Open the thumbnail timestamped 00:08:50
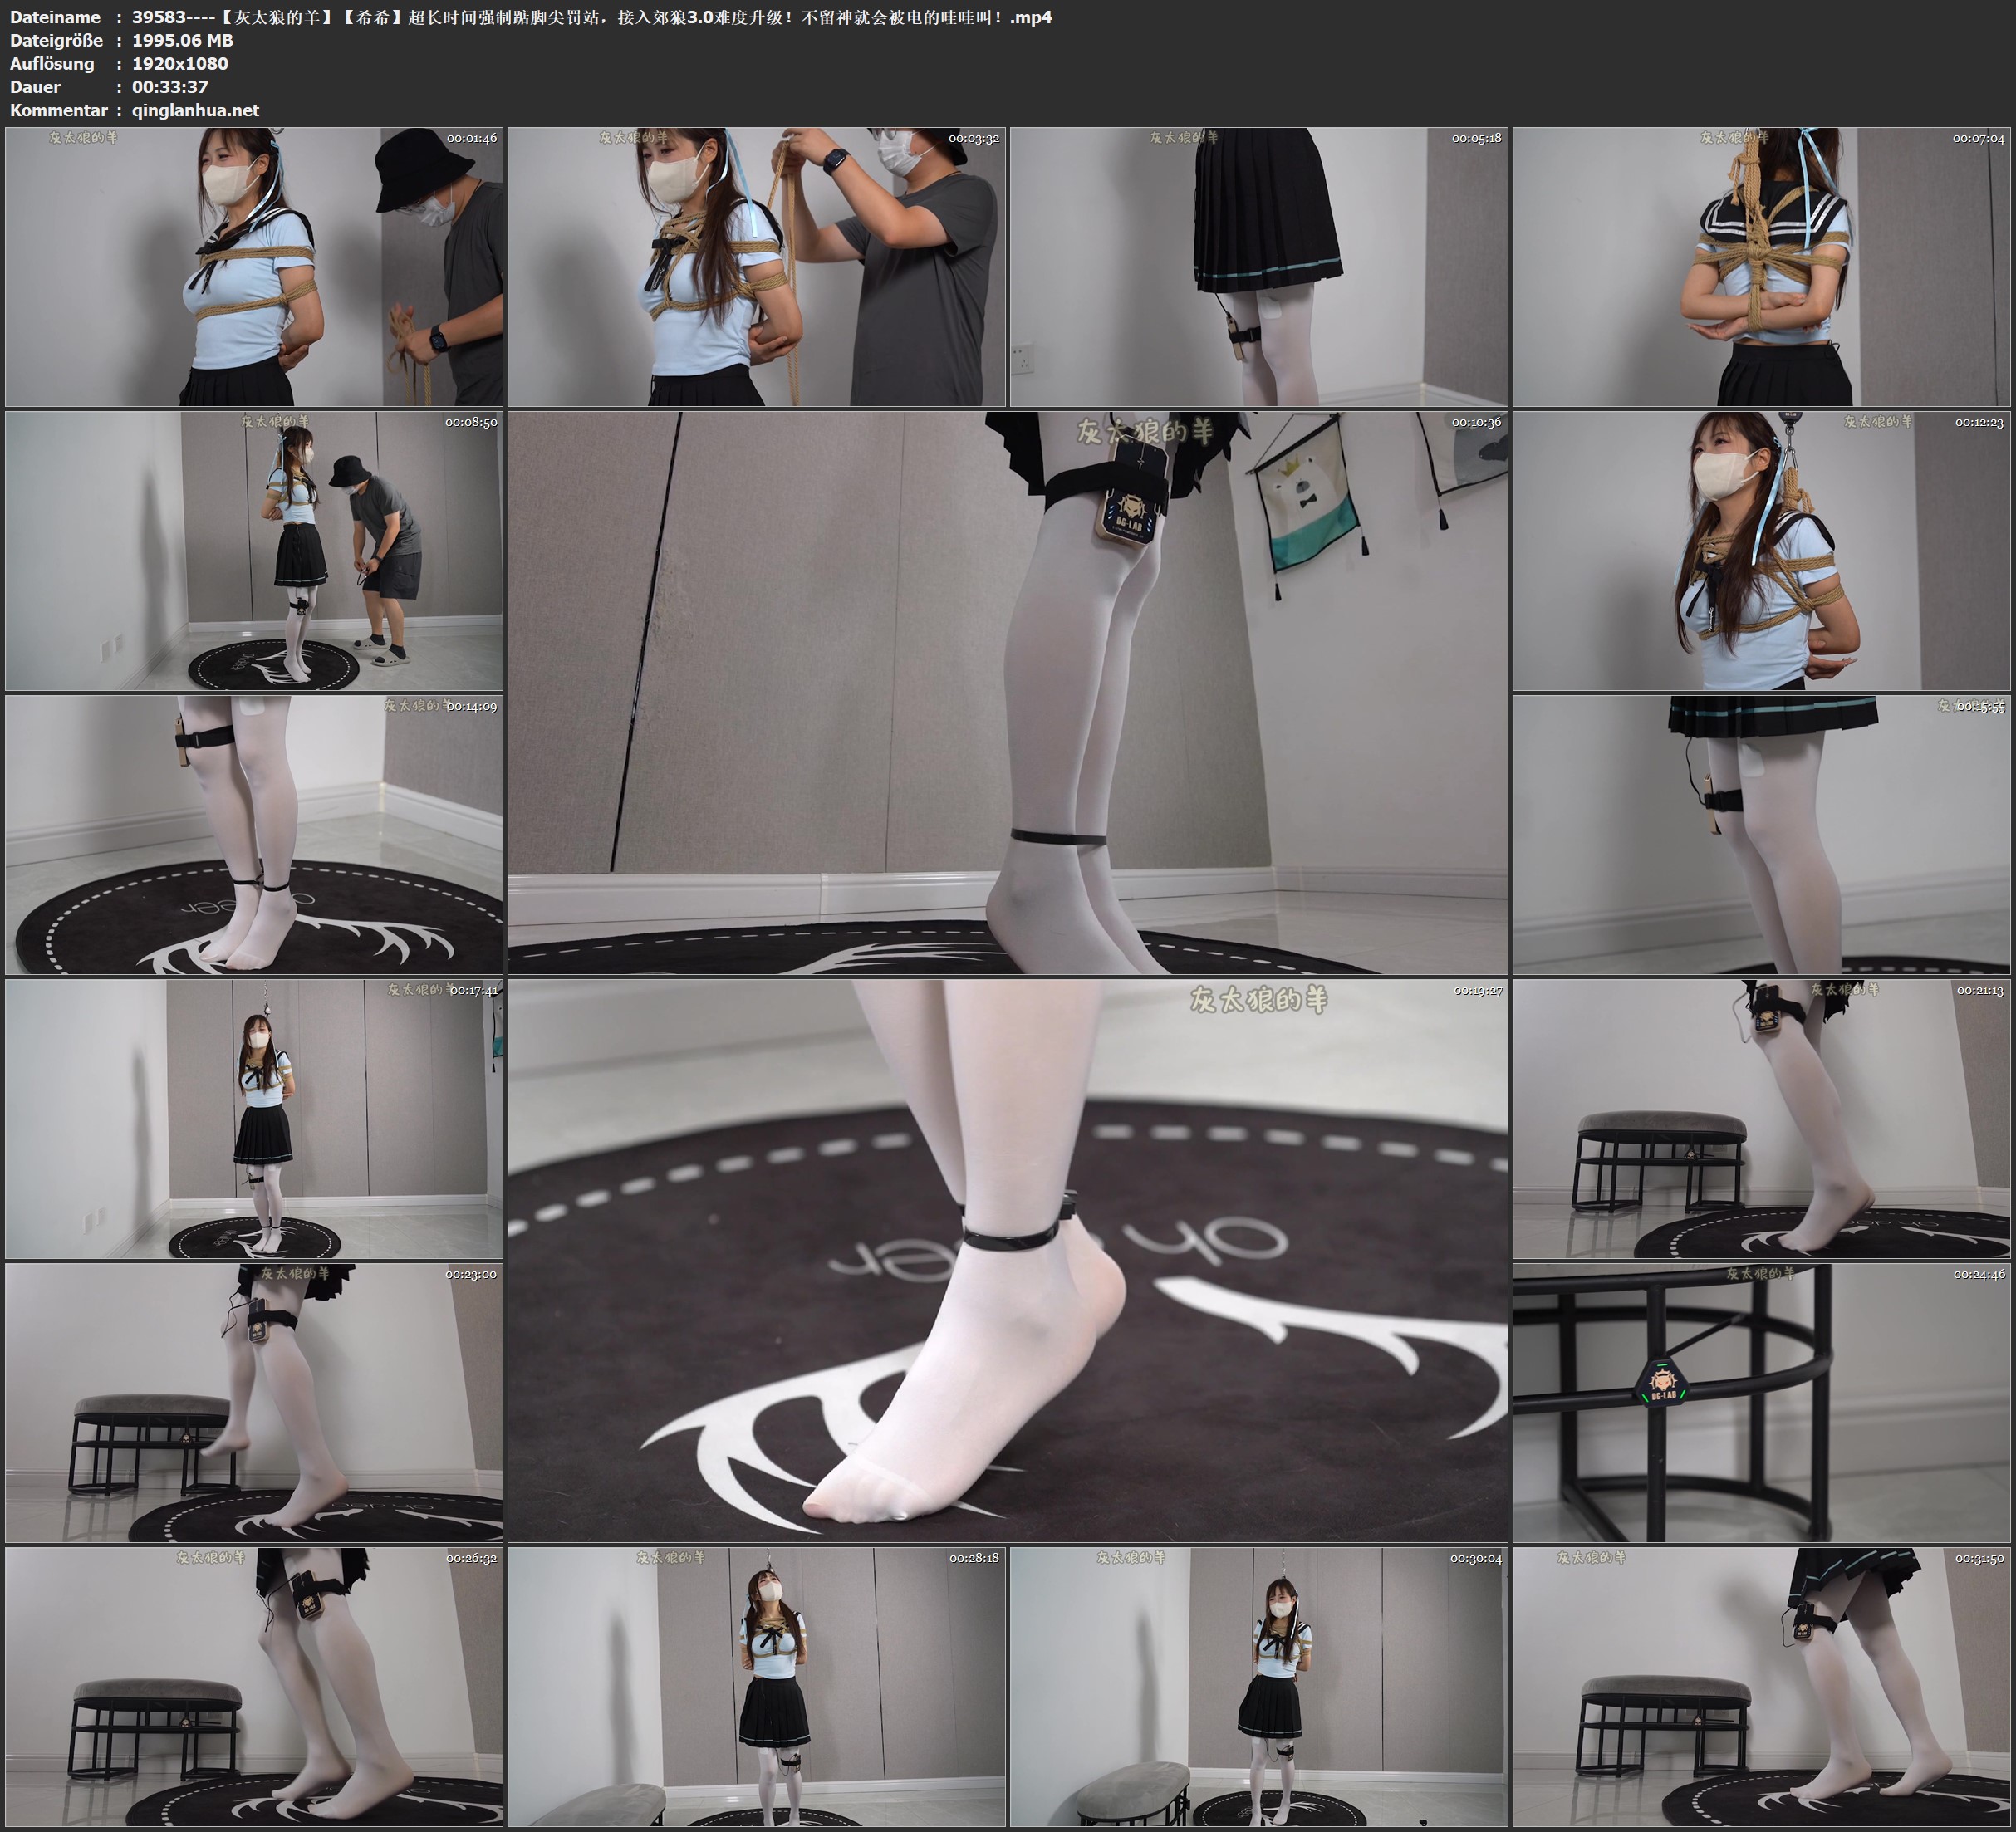 (254, 551)
